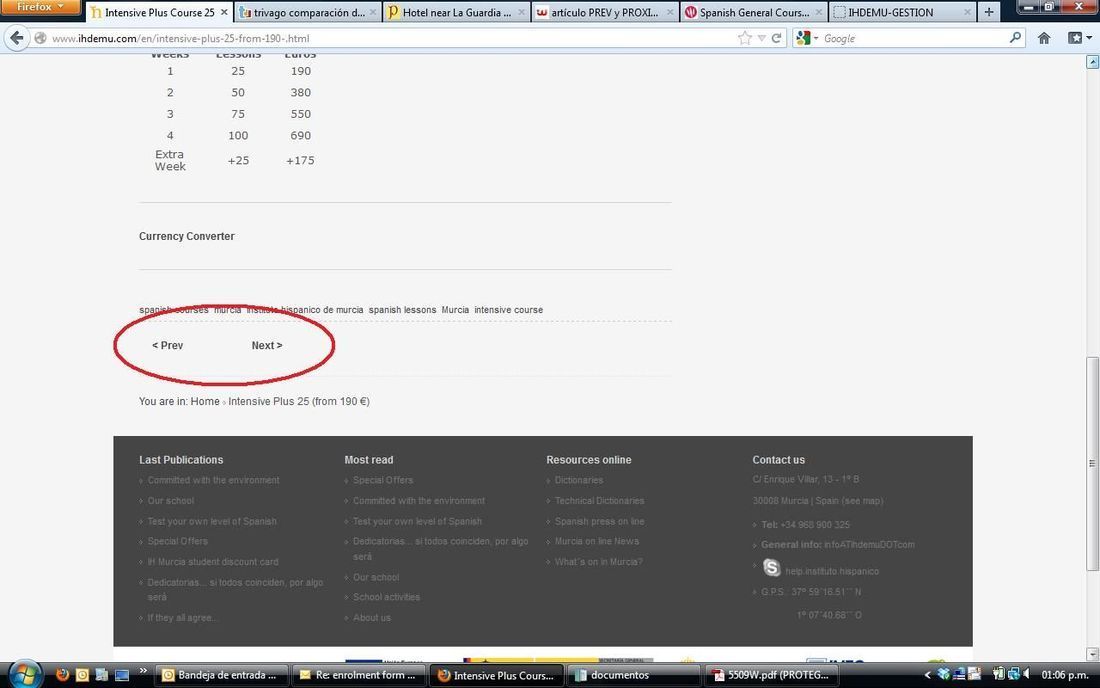
Task: Open 'Murcia on line News' link
Action: 597,541
